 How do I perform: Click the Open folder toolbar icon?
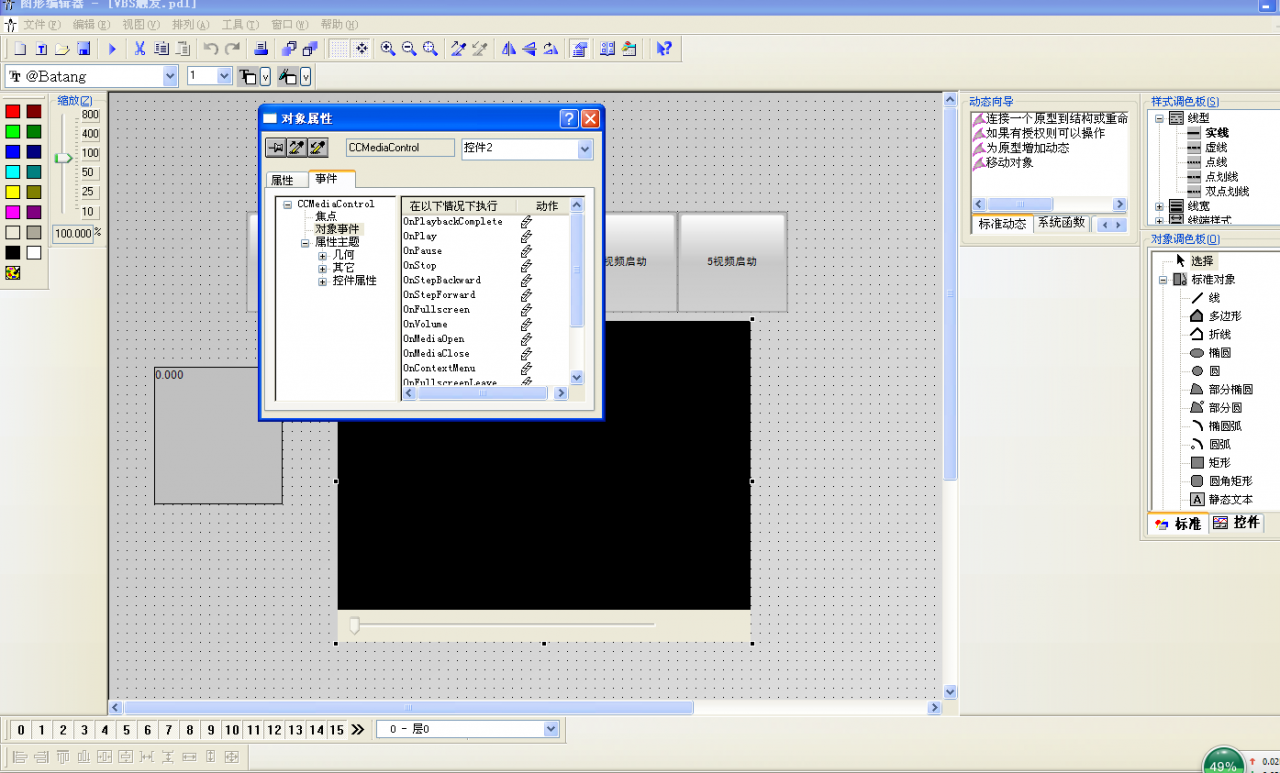62,48
